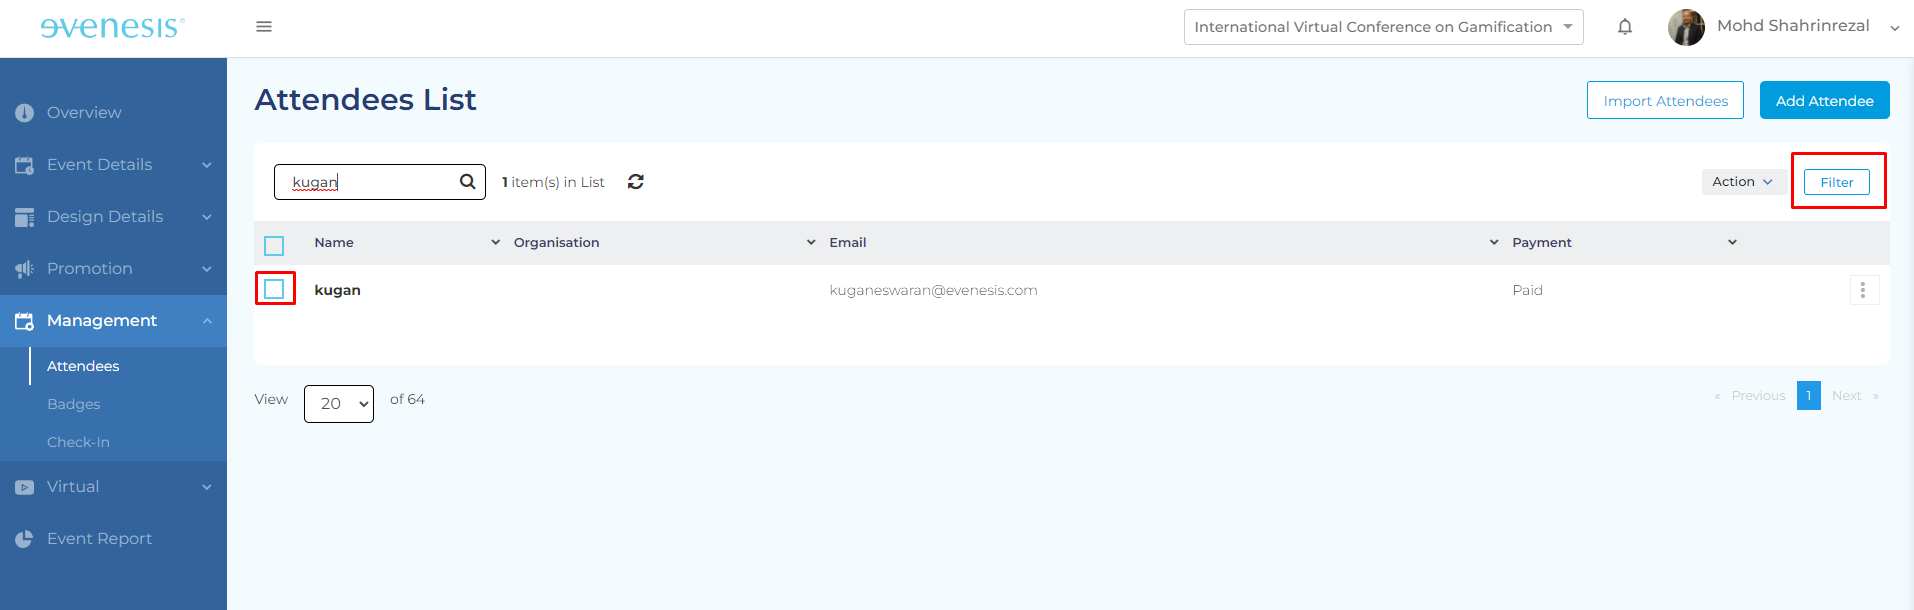Viewport: 1914px width, 610px height.
Task: Click the Payment column header
Action: click(x=1541, y=242)
